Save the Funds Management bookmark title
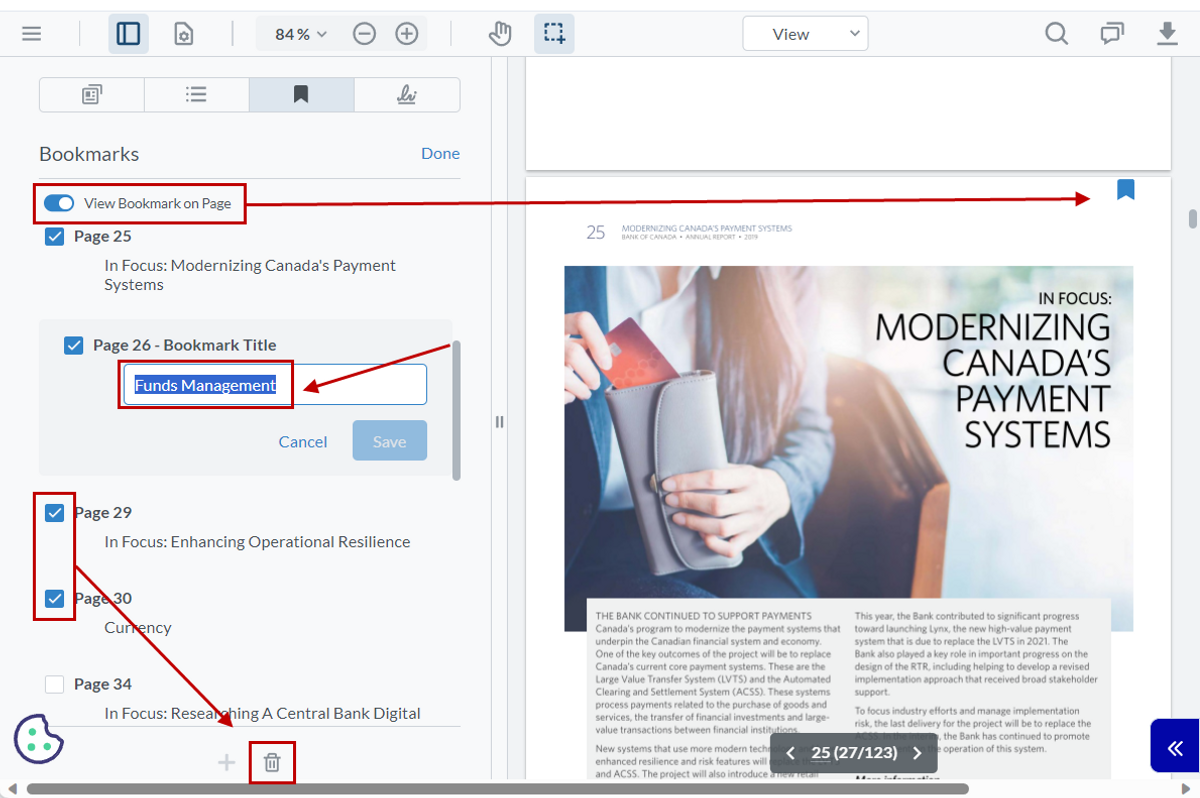Viewport: 1200px width, 798px height. [389, 440]
